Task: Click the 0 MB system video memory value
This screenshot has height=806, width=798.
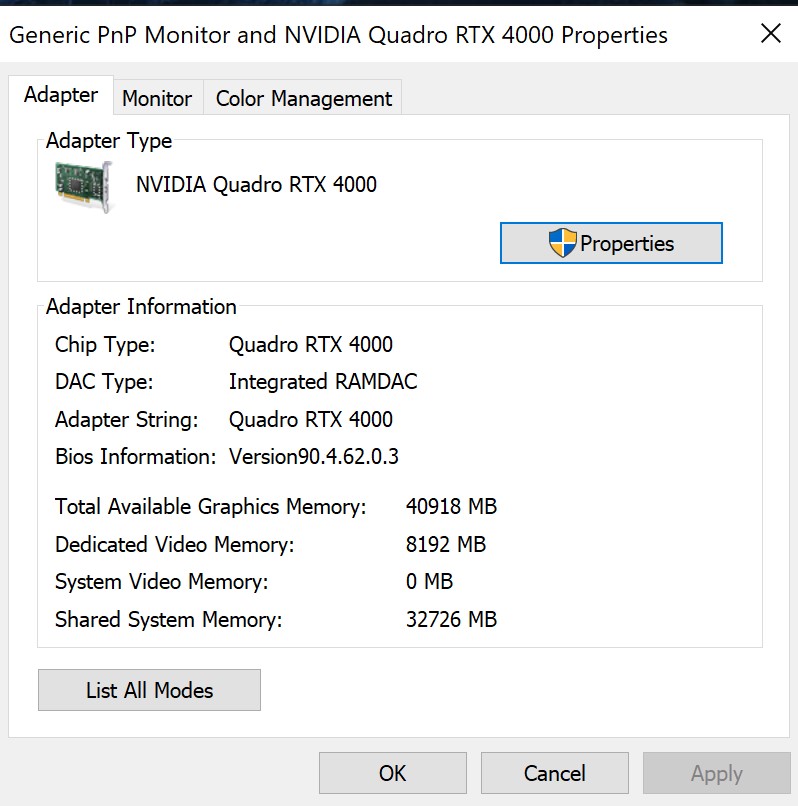Action: point(429,582)
